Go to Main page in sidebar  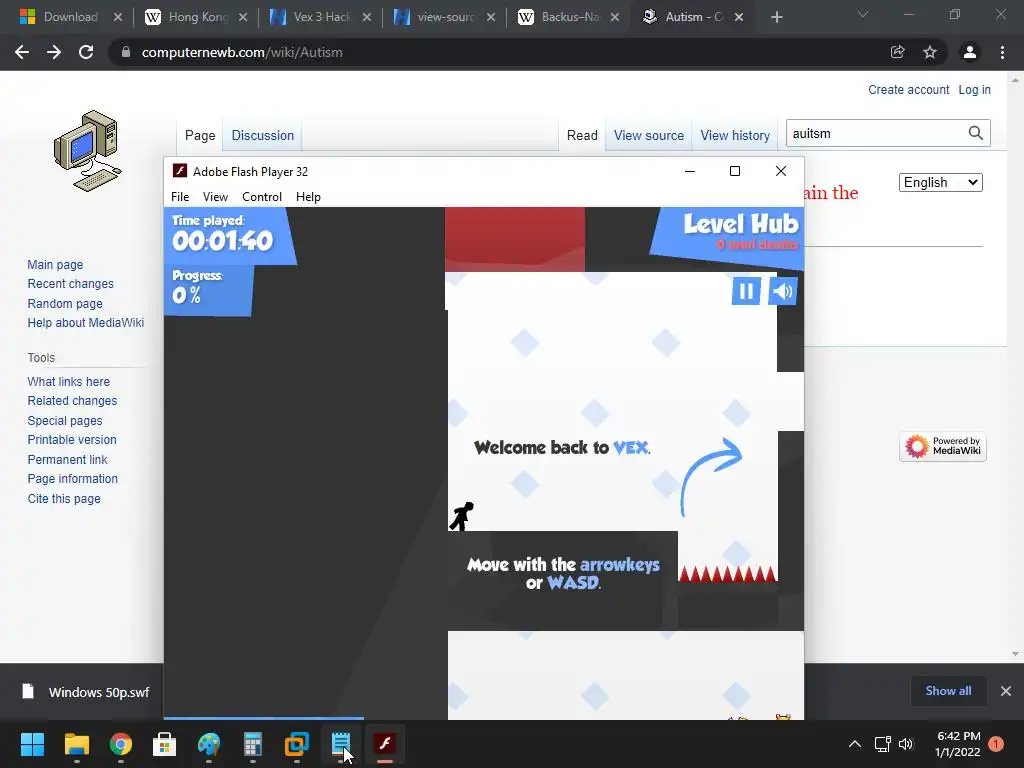click(55, 264)
